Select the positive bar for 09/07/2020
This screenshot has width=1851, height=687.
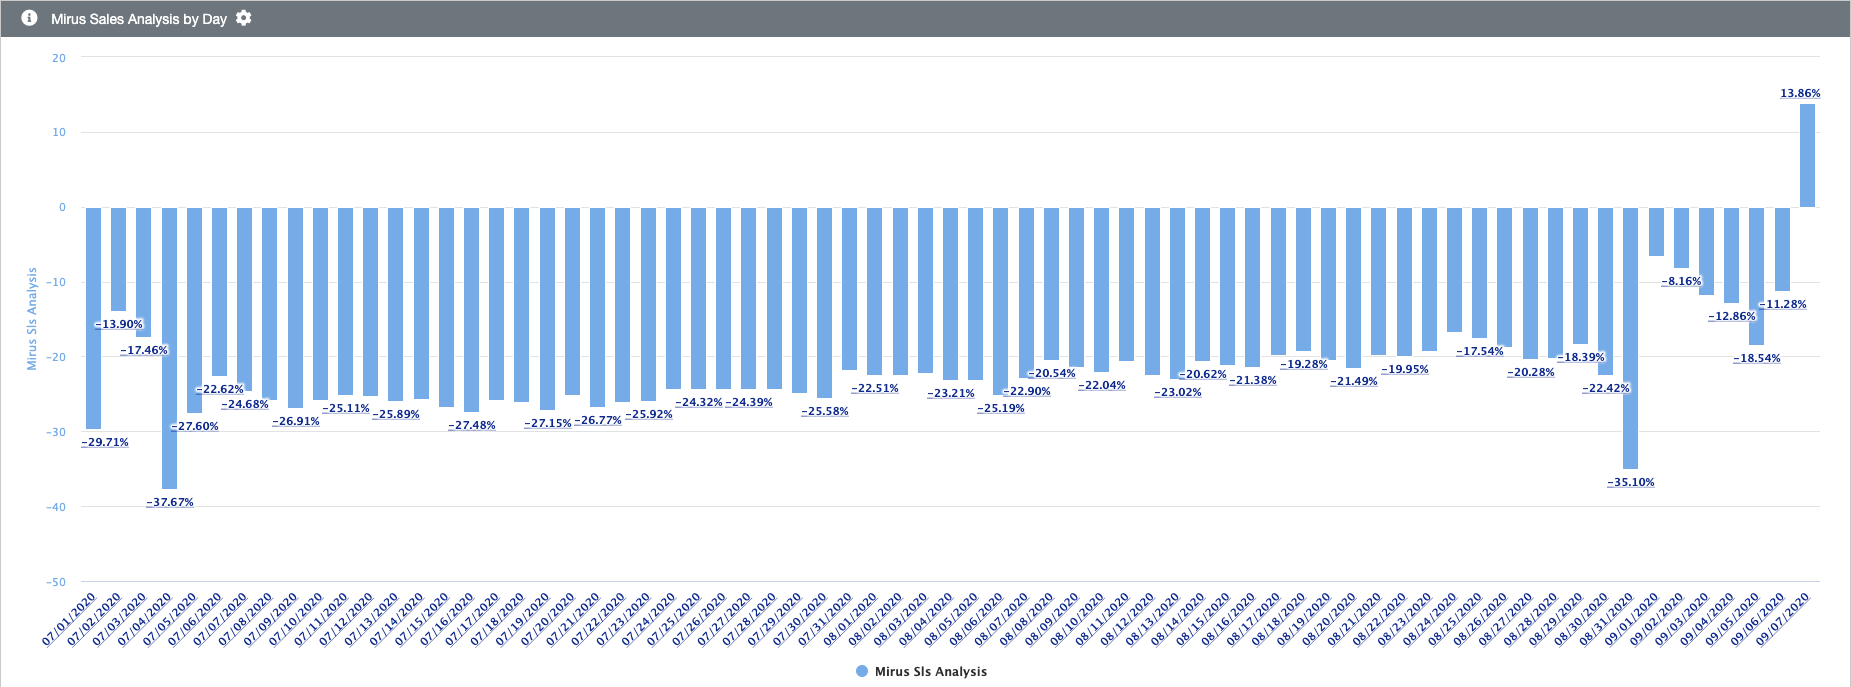[x=1808, y=155]
